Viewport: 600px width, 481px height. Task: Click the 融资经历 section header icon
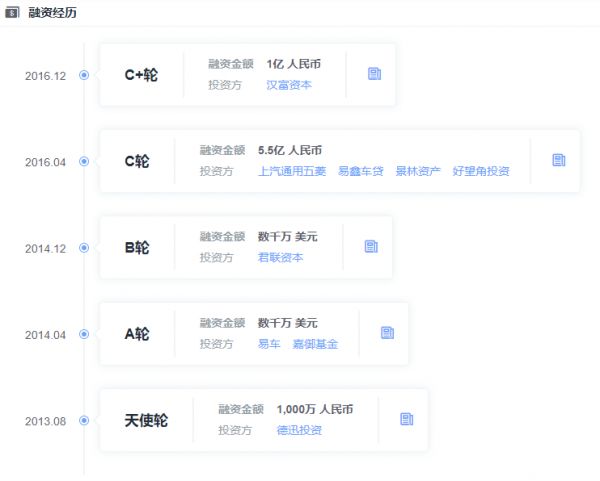point(12,13)
